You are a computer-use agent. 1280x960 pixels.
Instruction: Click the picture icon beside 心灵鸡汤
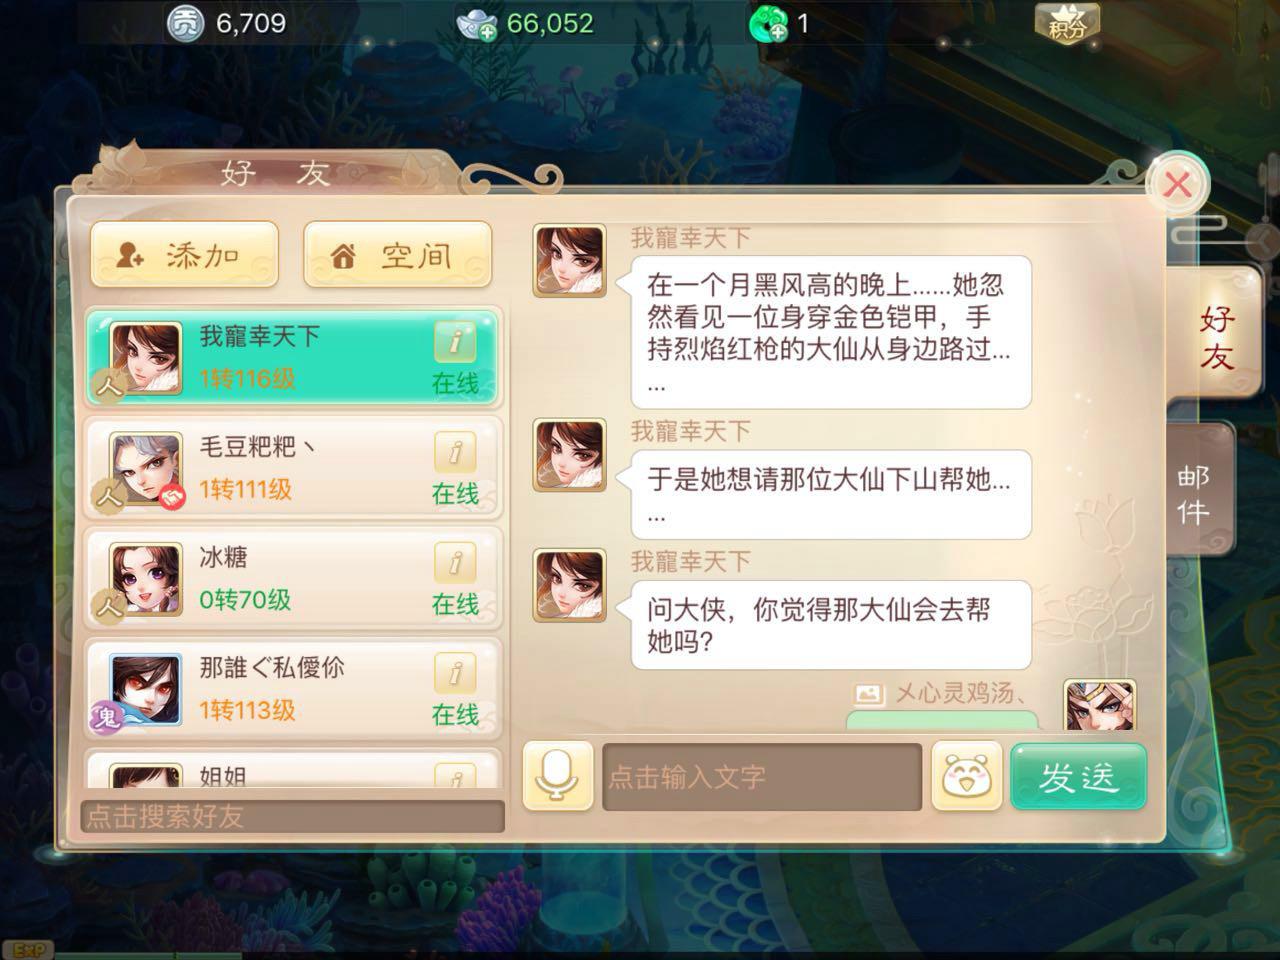pos(868,693)
